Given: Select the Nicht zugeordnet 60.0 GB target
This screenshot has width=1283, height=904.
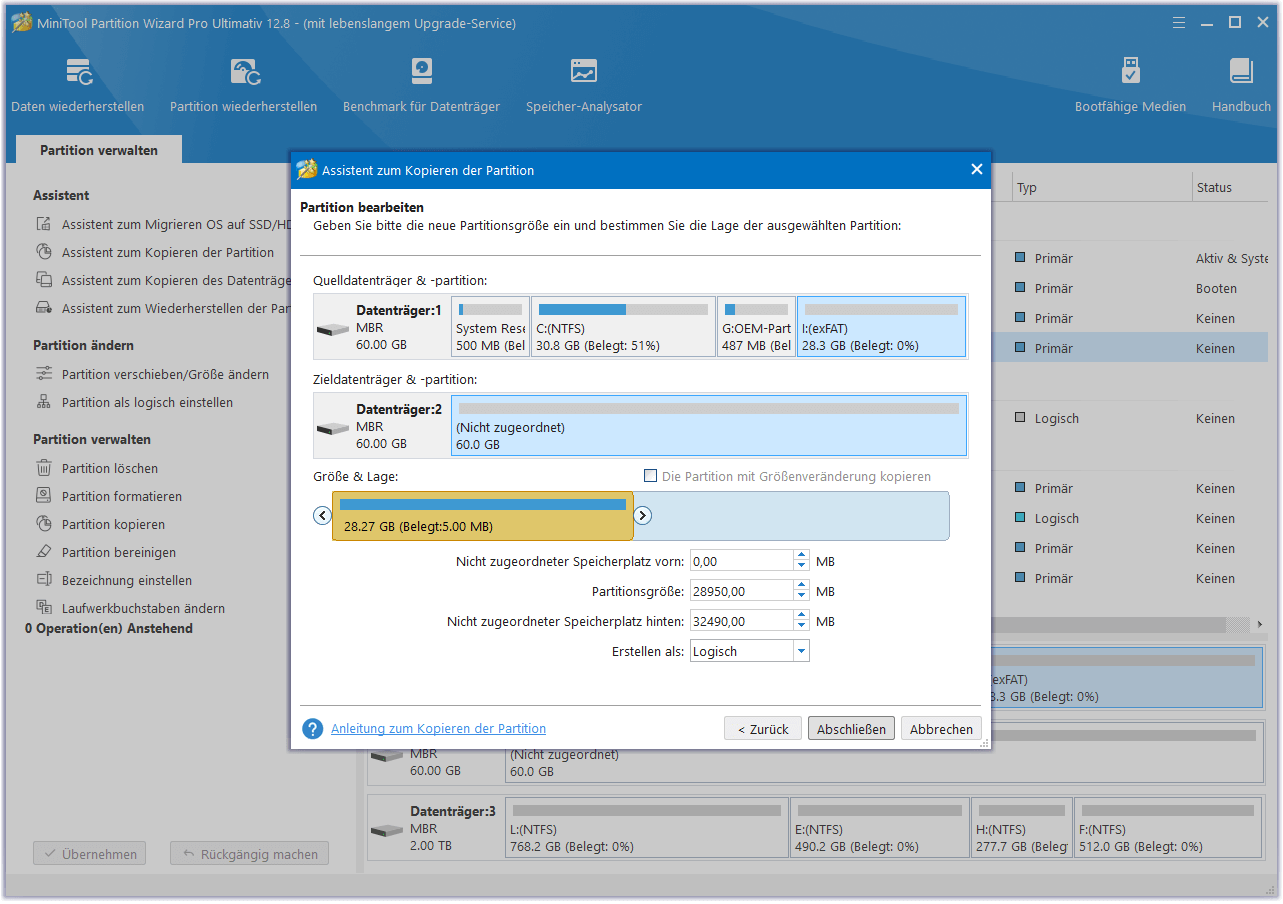Looking at the screenshot, I should coord(709,425).
